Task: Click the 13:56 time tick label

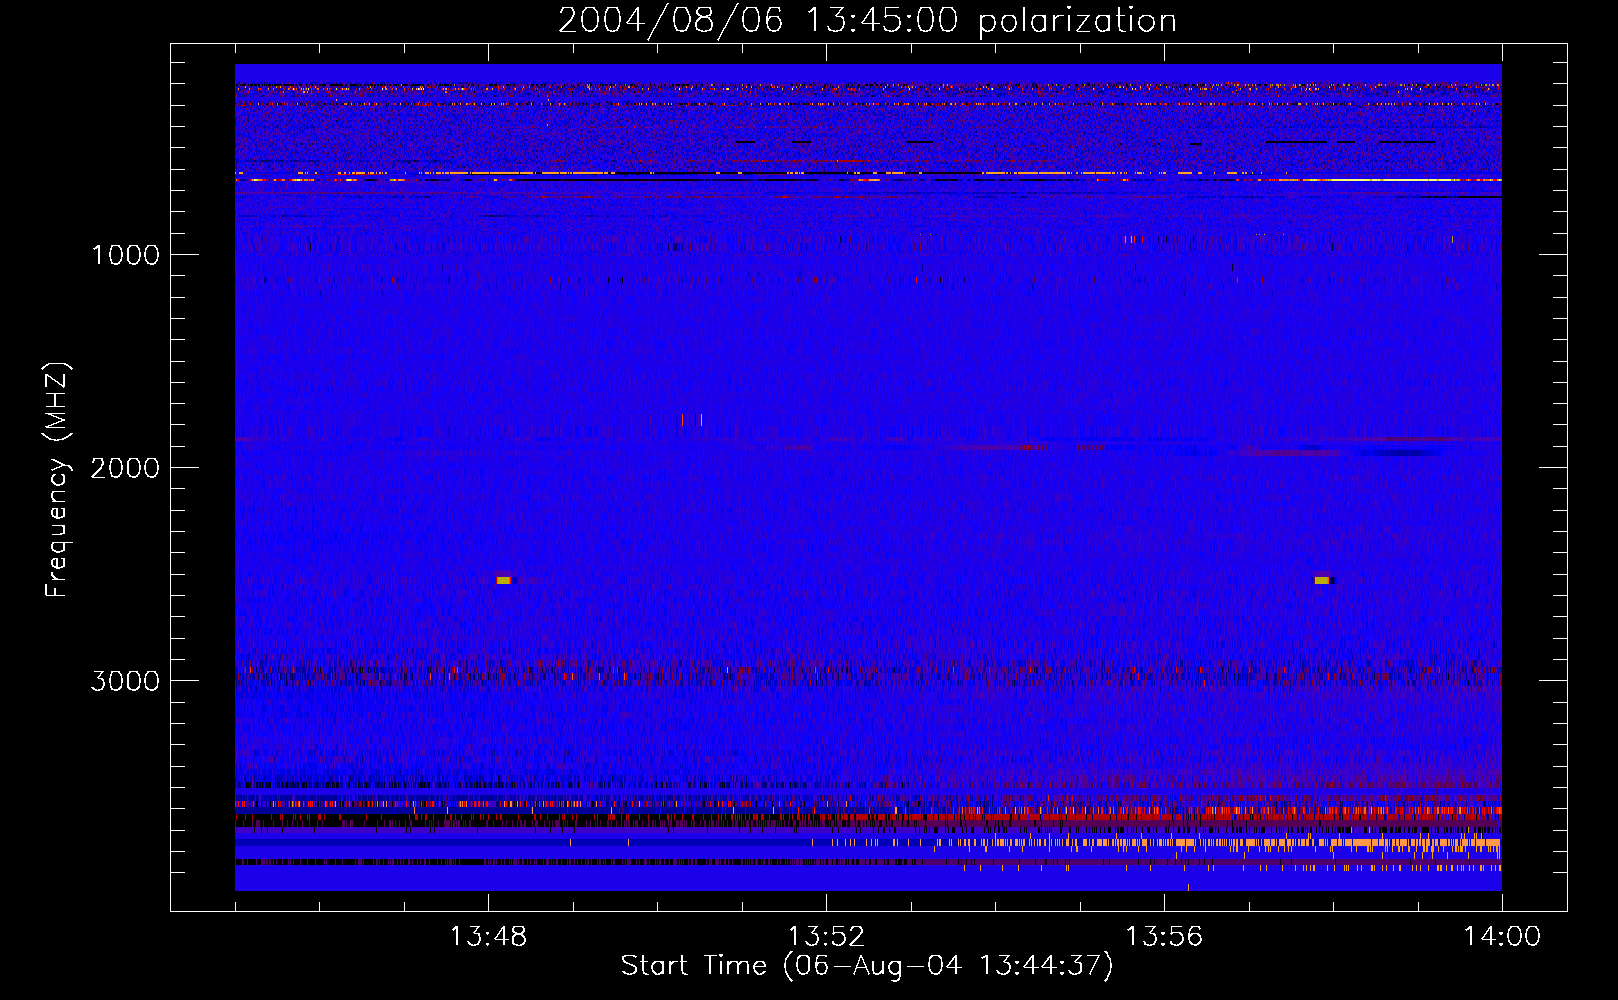Action: tap(1164, 937)
